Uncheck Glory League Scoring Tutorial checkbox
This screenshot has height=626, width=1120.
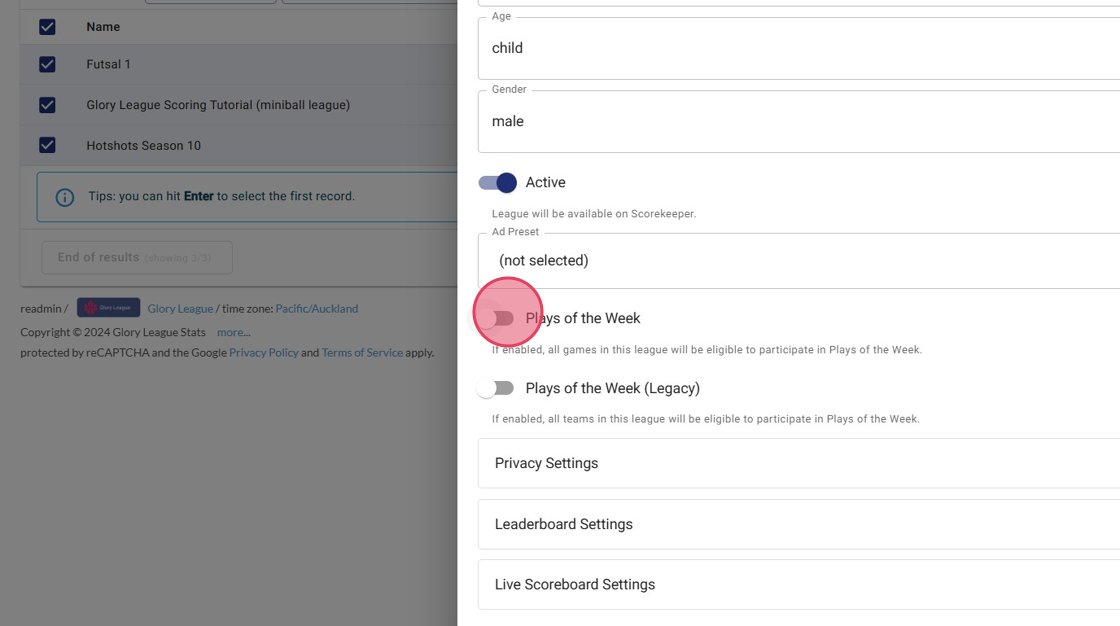coord(47,105)
